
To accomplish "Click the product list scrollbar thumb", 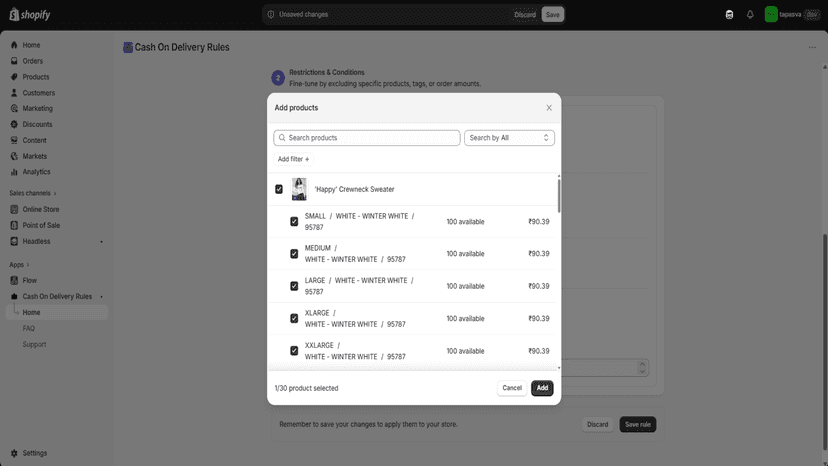I will pyautogui.click(x=559, y=196).
